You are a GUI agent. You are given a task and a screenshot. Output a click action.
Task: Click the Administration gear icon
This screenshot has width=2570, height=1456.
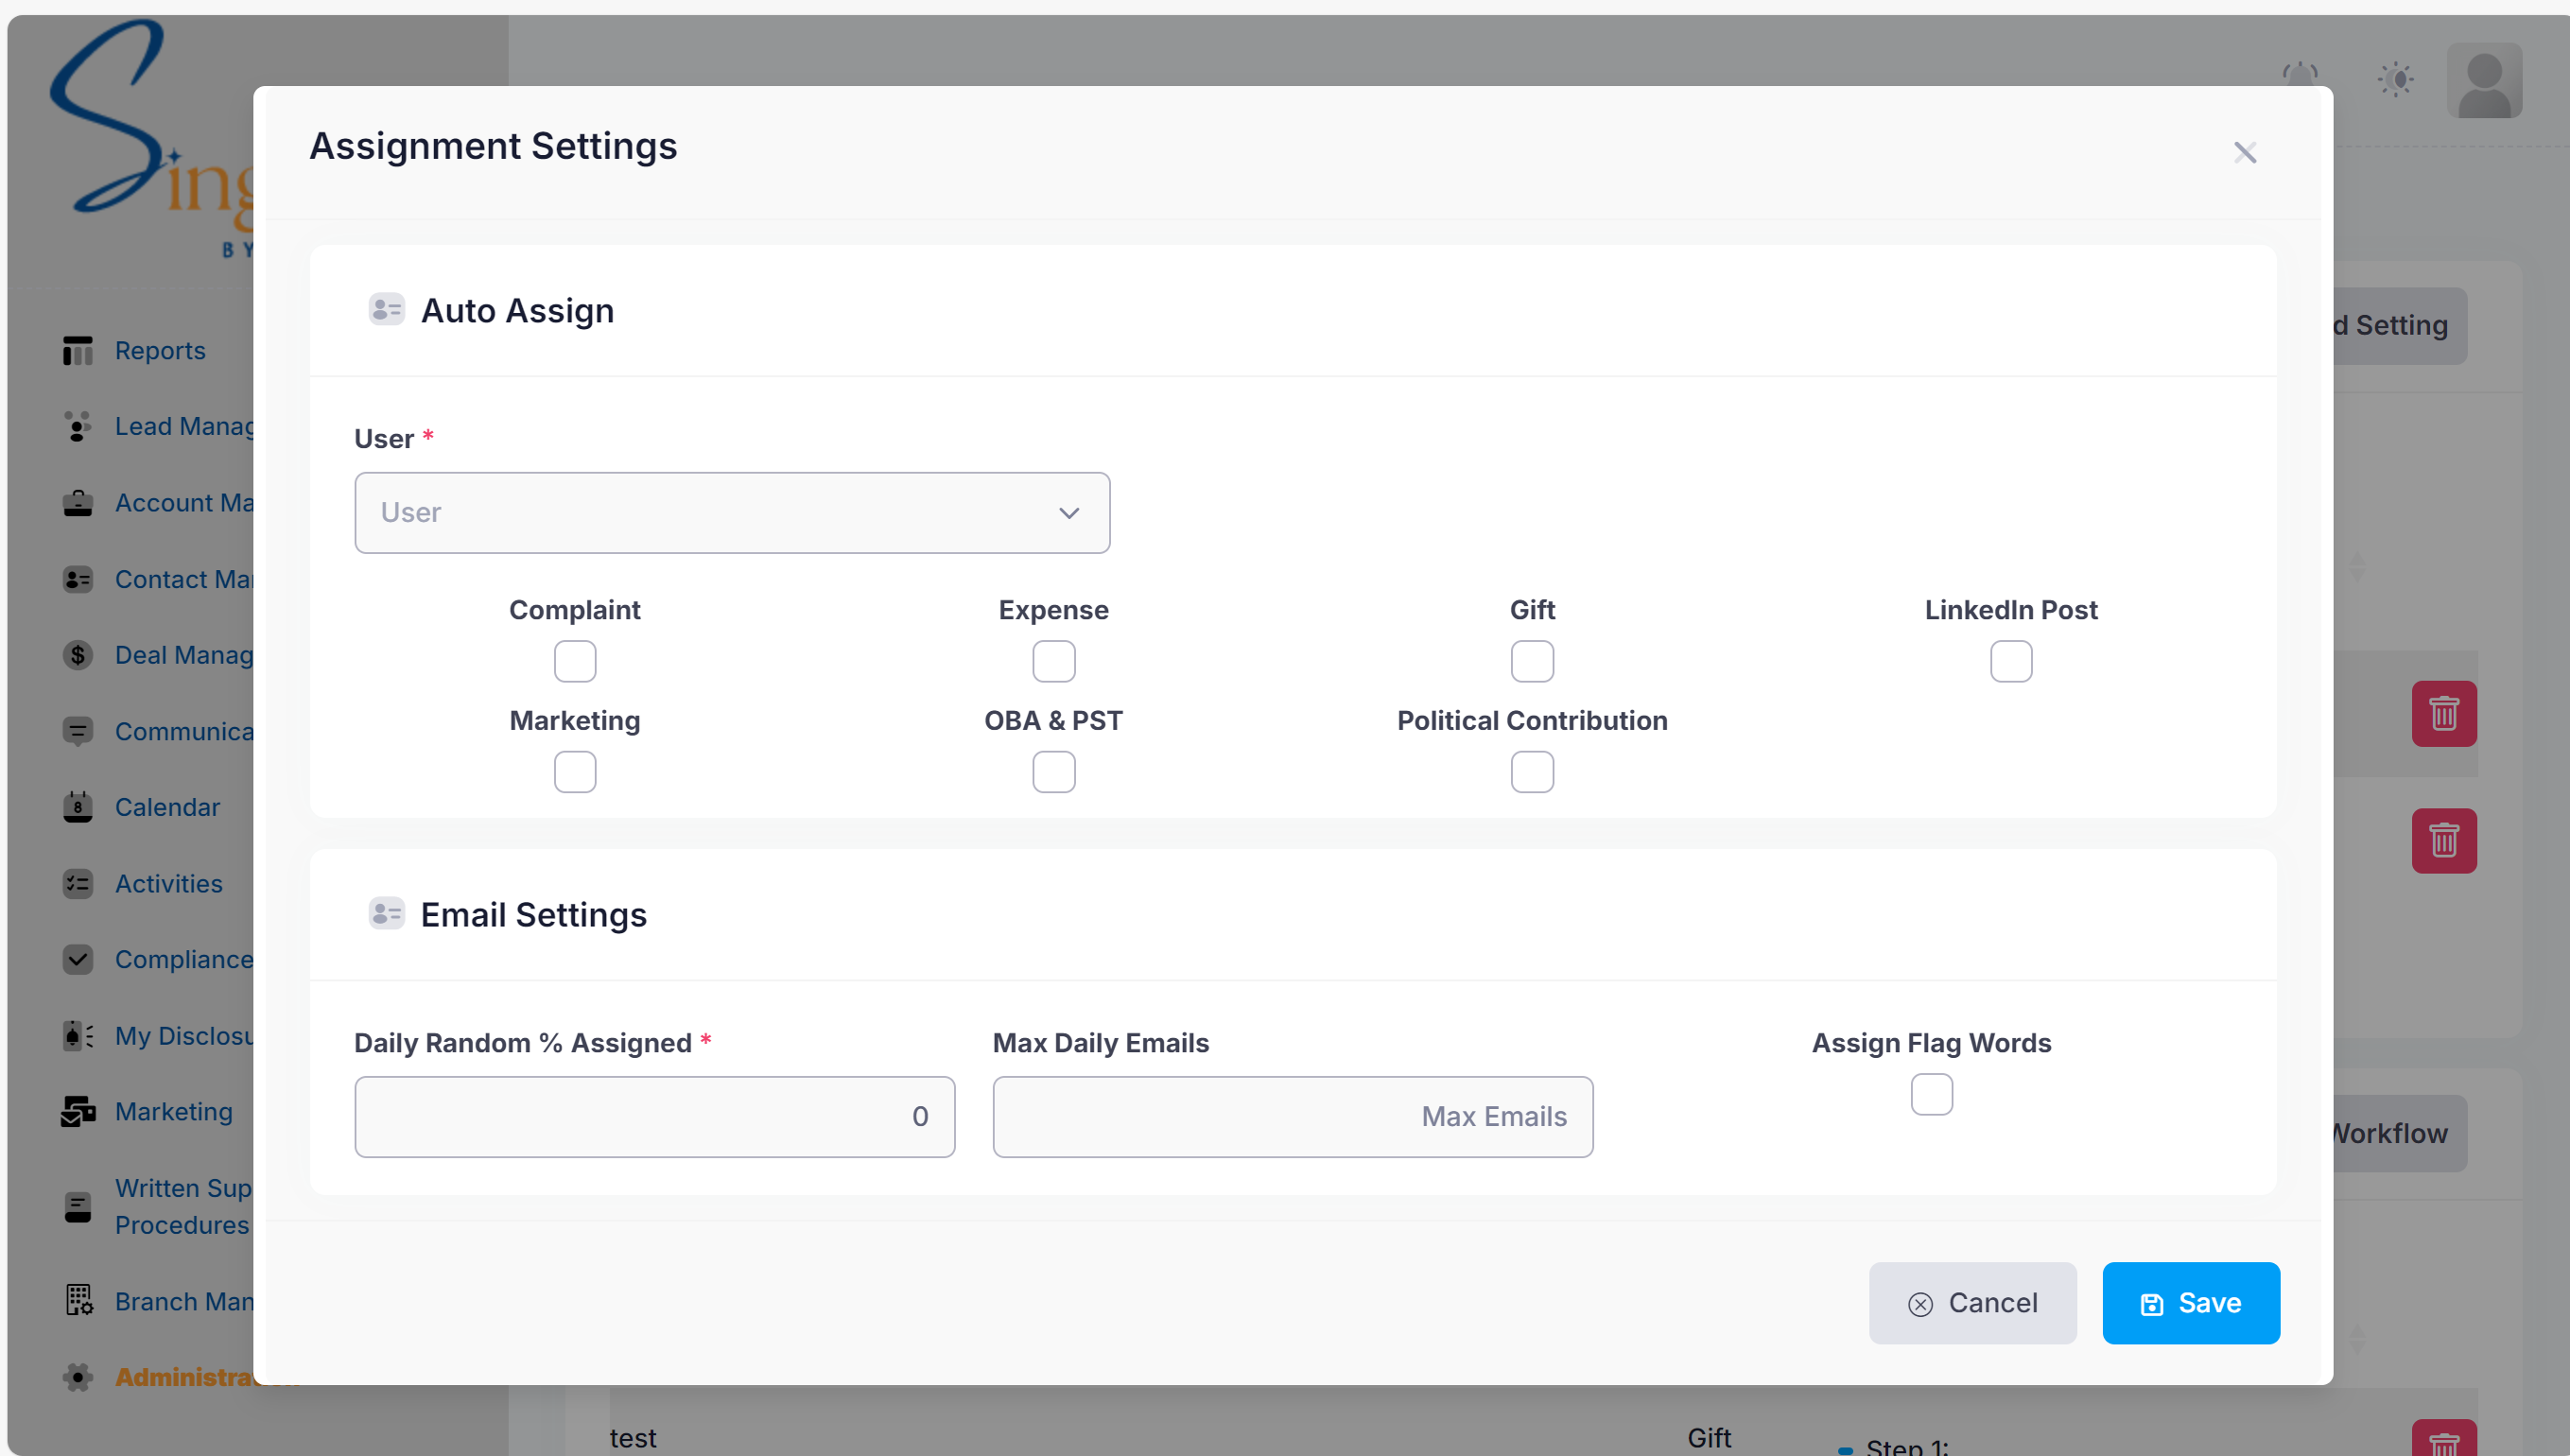click(78, 1377)
